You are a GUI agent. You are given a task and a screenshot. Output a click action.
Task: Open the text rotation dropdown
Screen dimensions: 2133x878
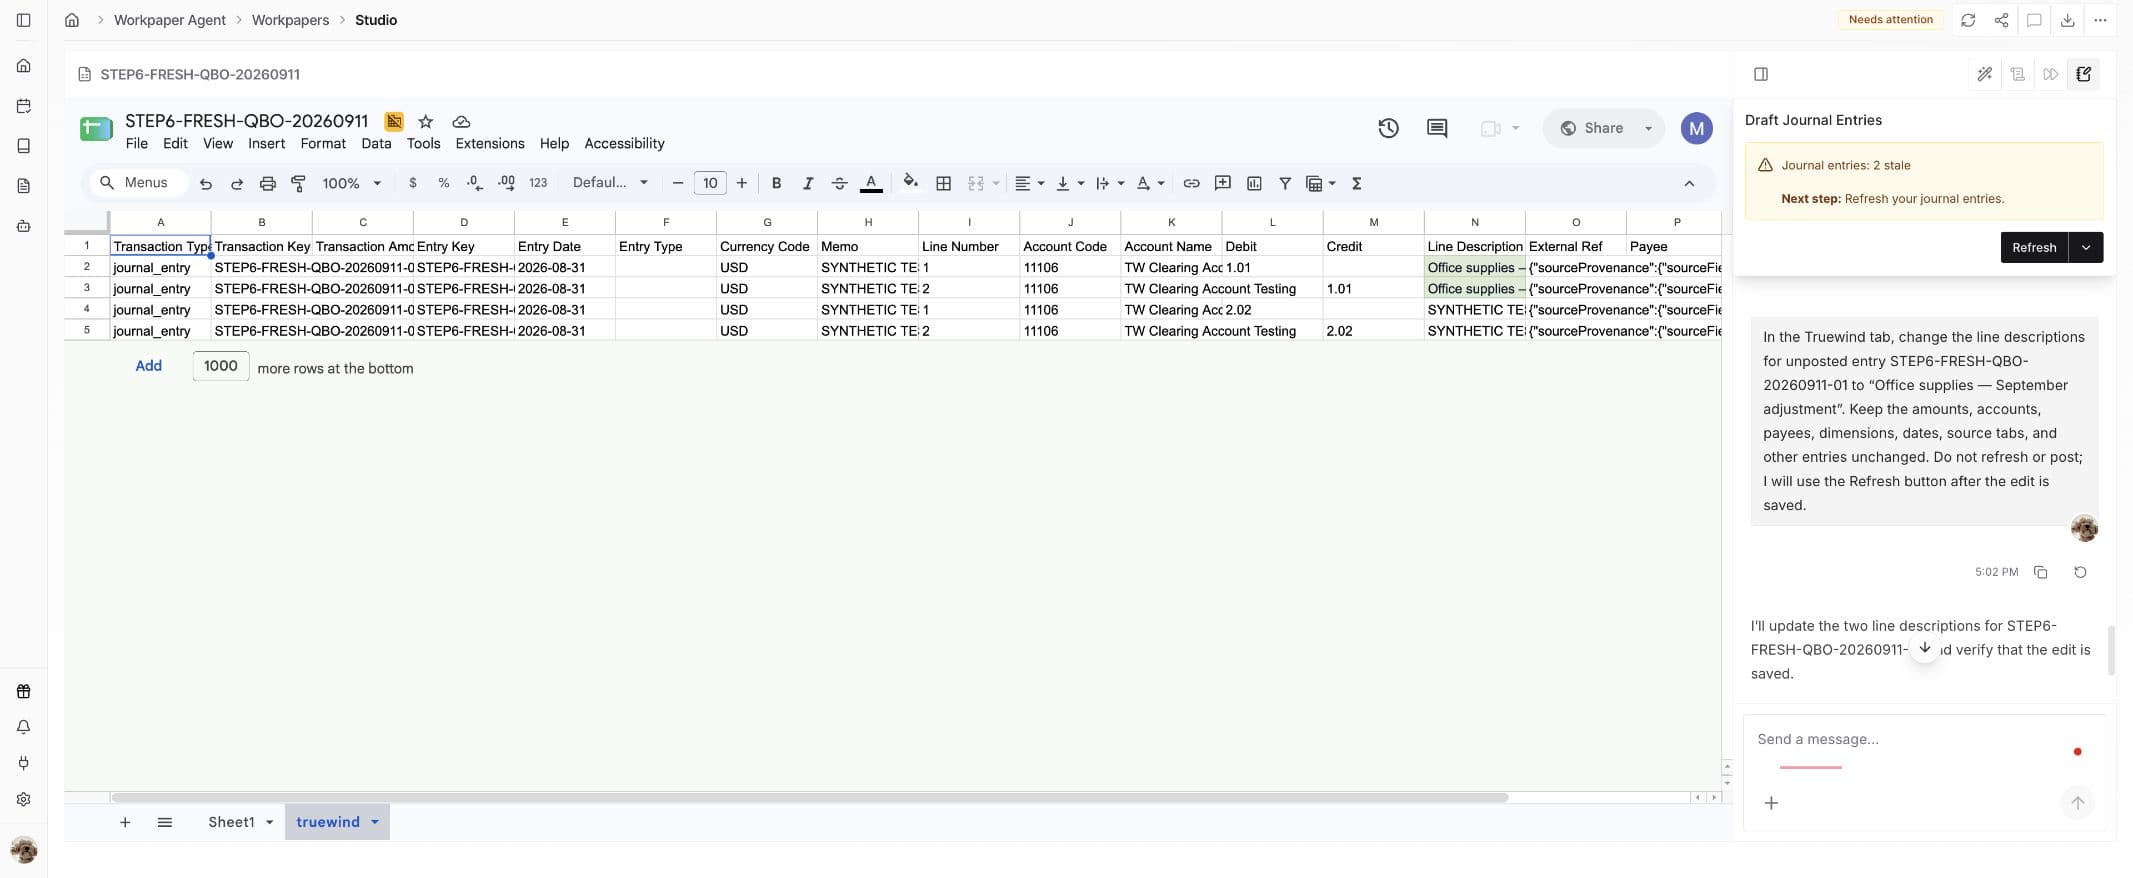(1150, 183)
